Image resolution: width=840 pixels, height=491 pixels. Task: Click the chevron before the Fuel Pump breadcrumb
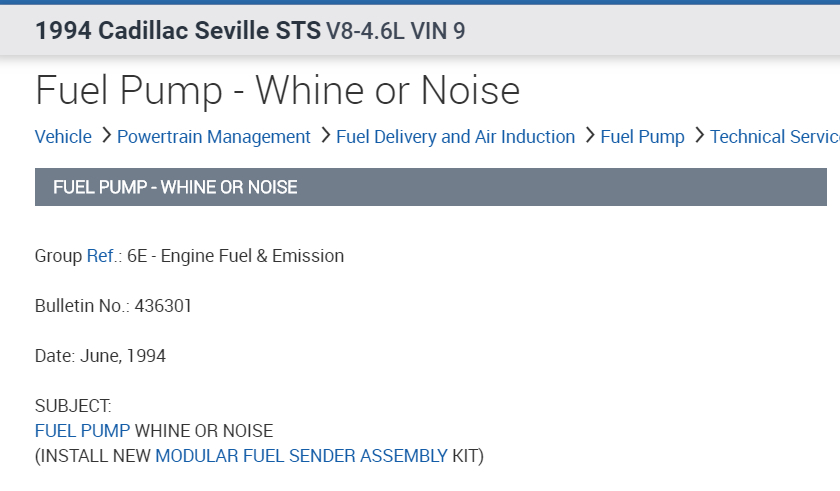[589, 136]
